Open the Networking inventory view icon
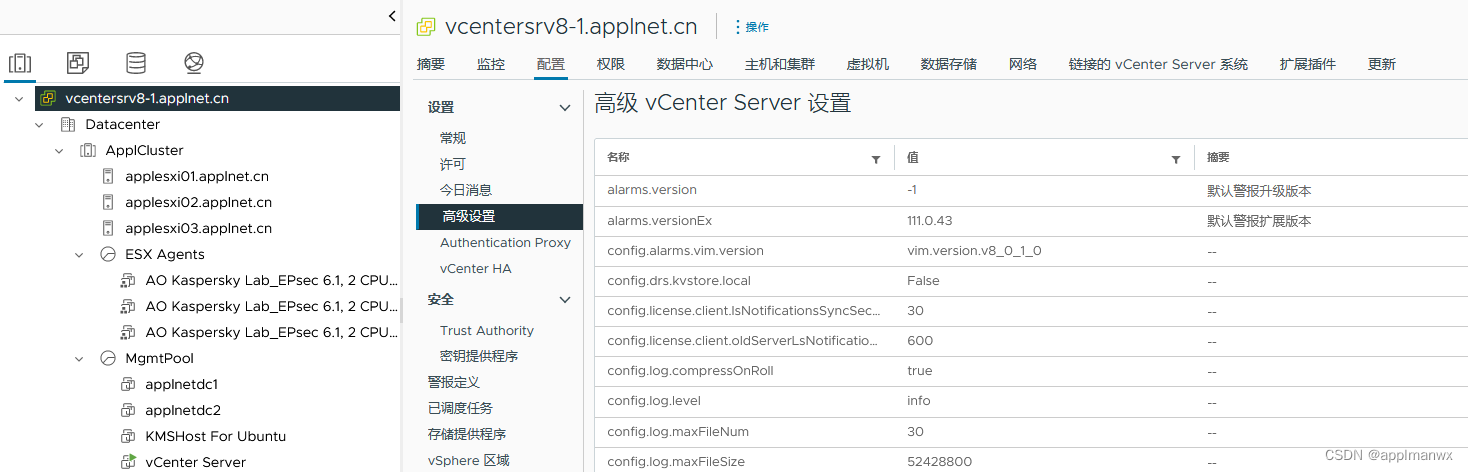1468x472 pixels. 194,63
